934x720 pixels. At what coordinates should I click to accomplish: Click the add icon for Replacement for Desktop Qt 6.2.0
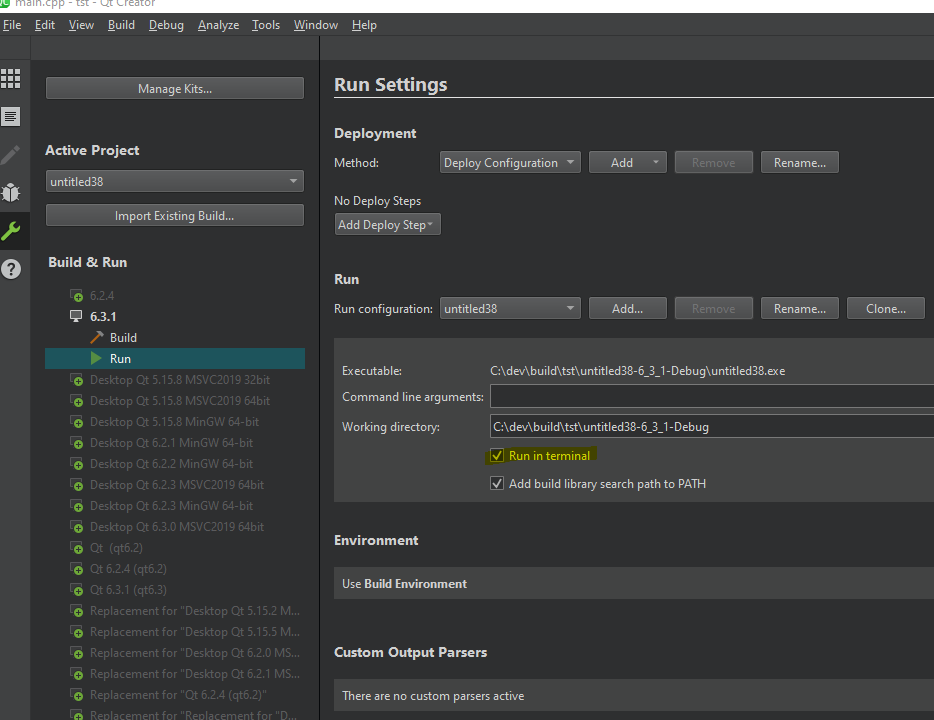76,653
